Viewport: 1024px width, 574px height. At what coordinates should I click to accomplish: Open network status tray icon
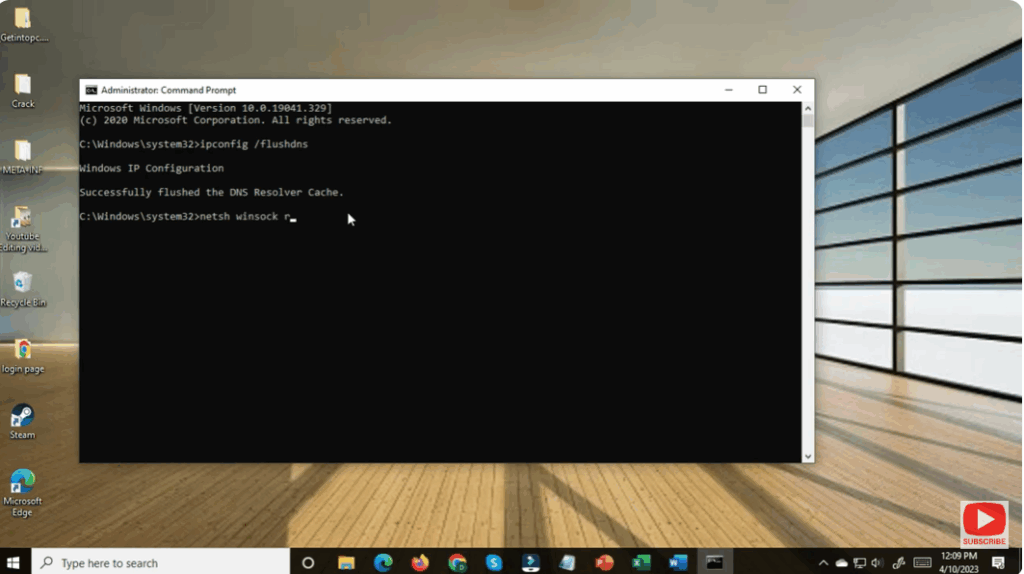coord(859,563)
